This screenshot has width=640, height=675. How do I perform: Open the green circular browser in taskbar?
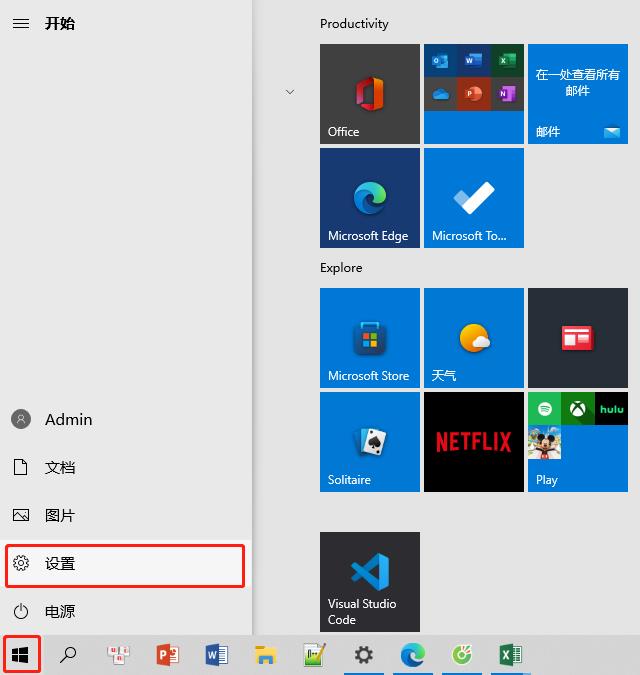(x=462, y=655)
